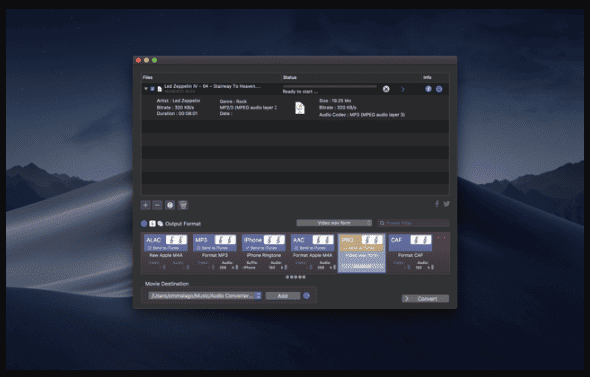Click the round globe icon in file toolbar

[x=170, y=205]
